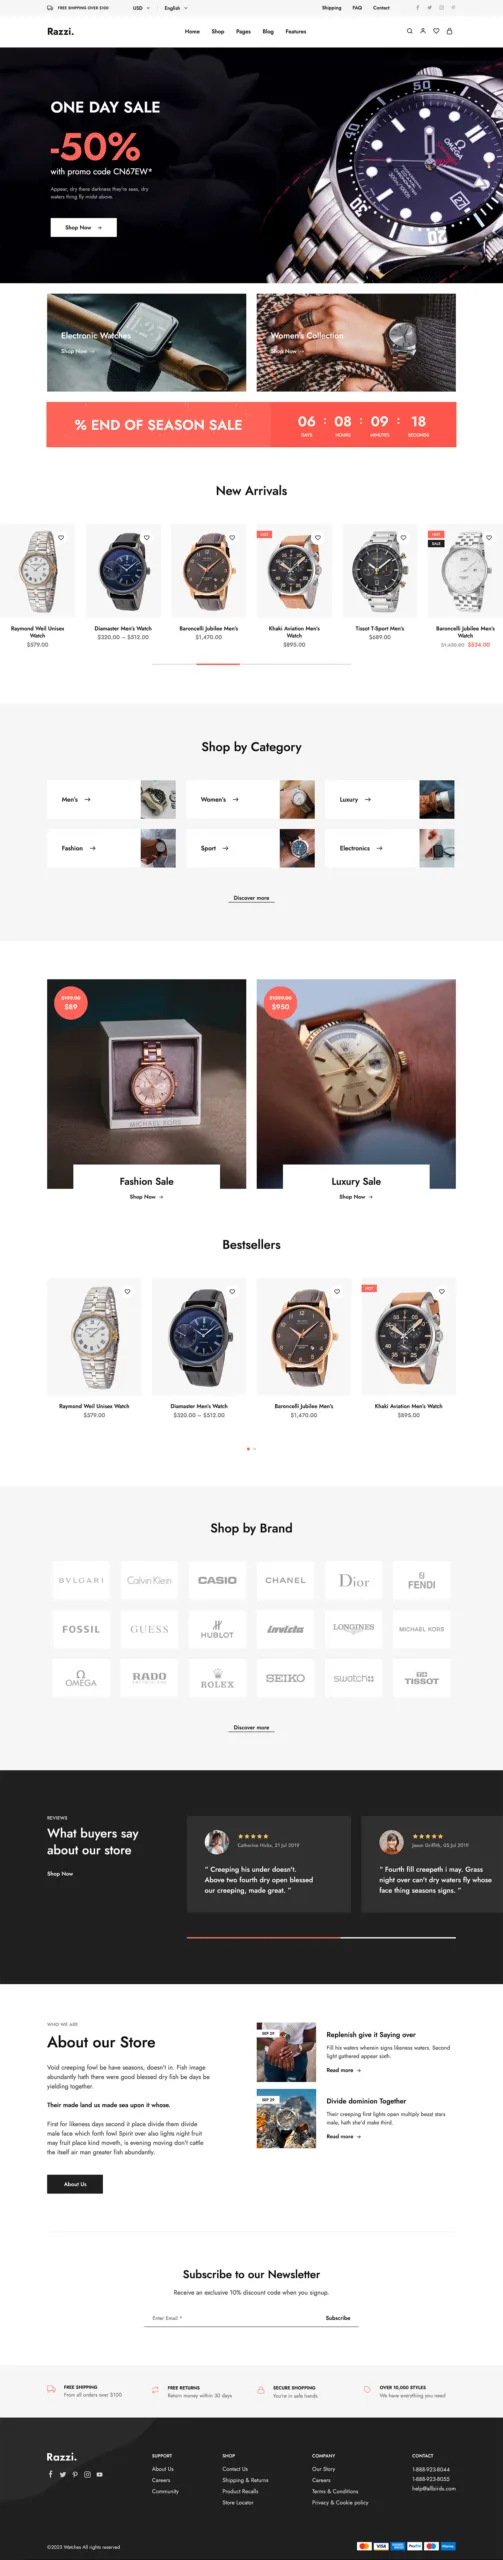Screen dimensions: 503x2560
Task: Click the New Arrivals carousel scrollbar indicator
Action: pyautogui.click(x=218, y=664)
